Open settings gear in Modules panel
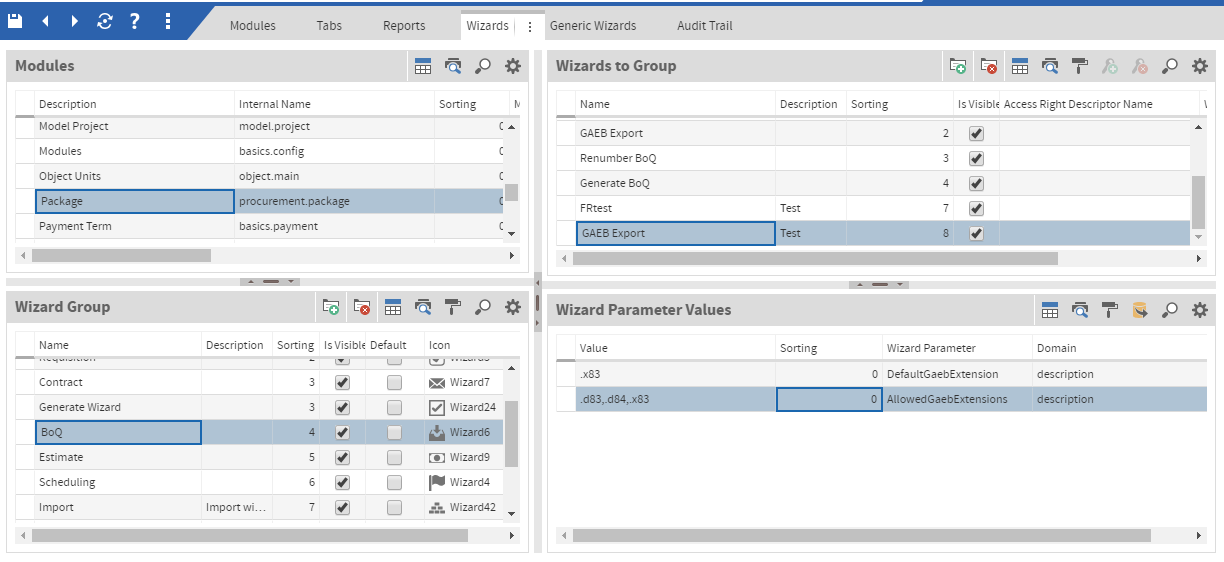Screen dimensions: 1224x562 coord(513,66)
